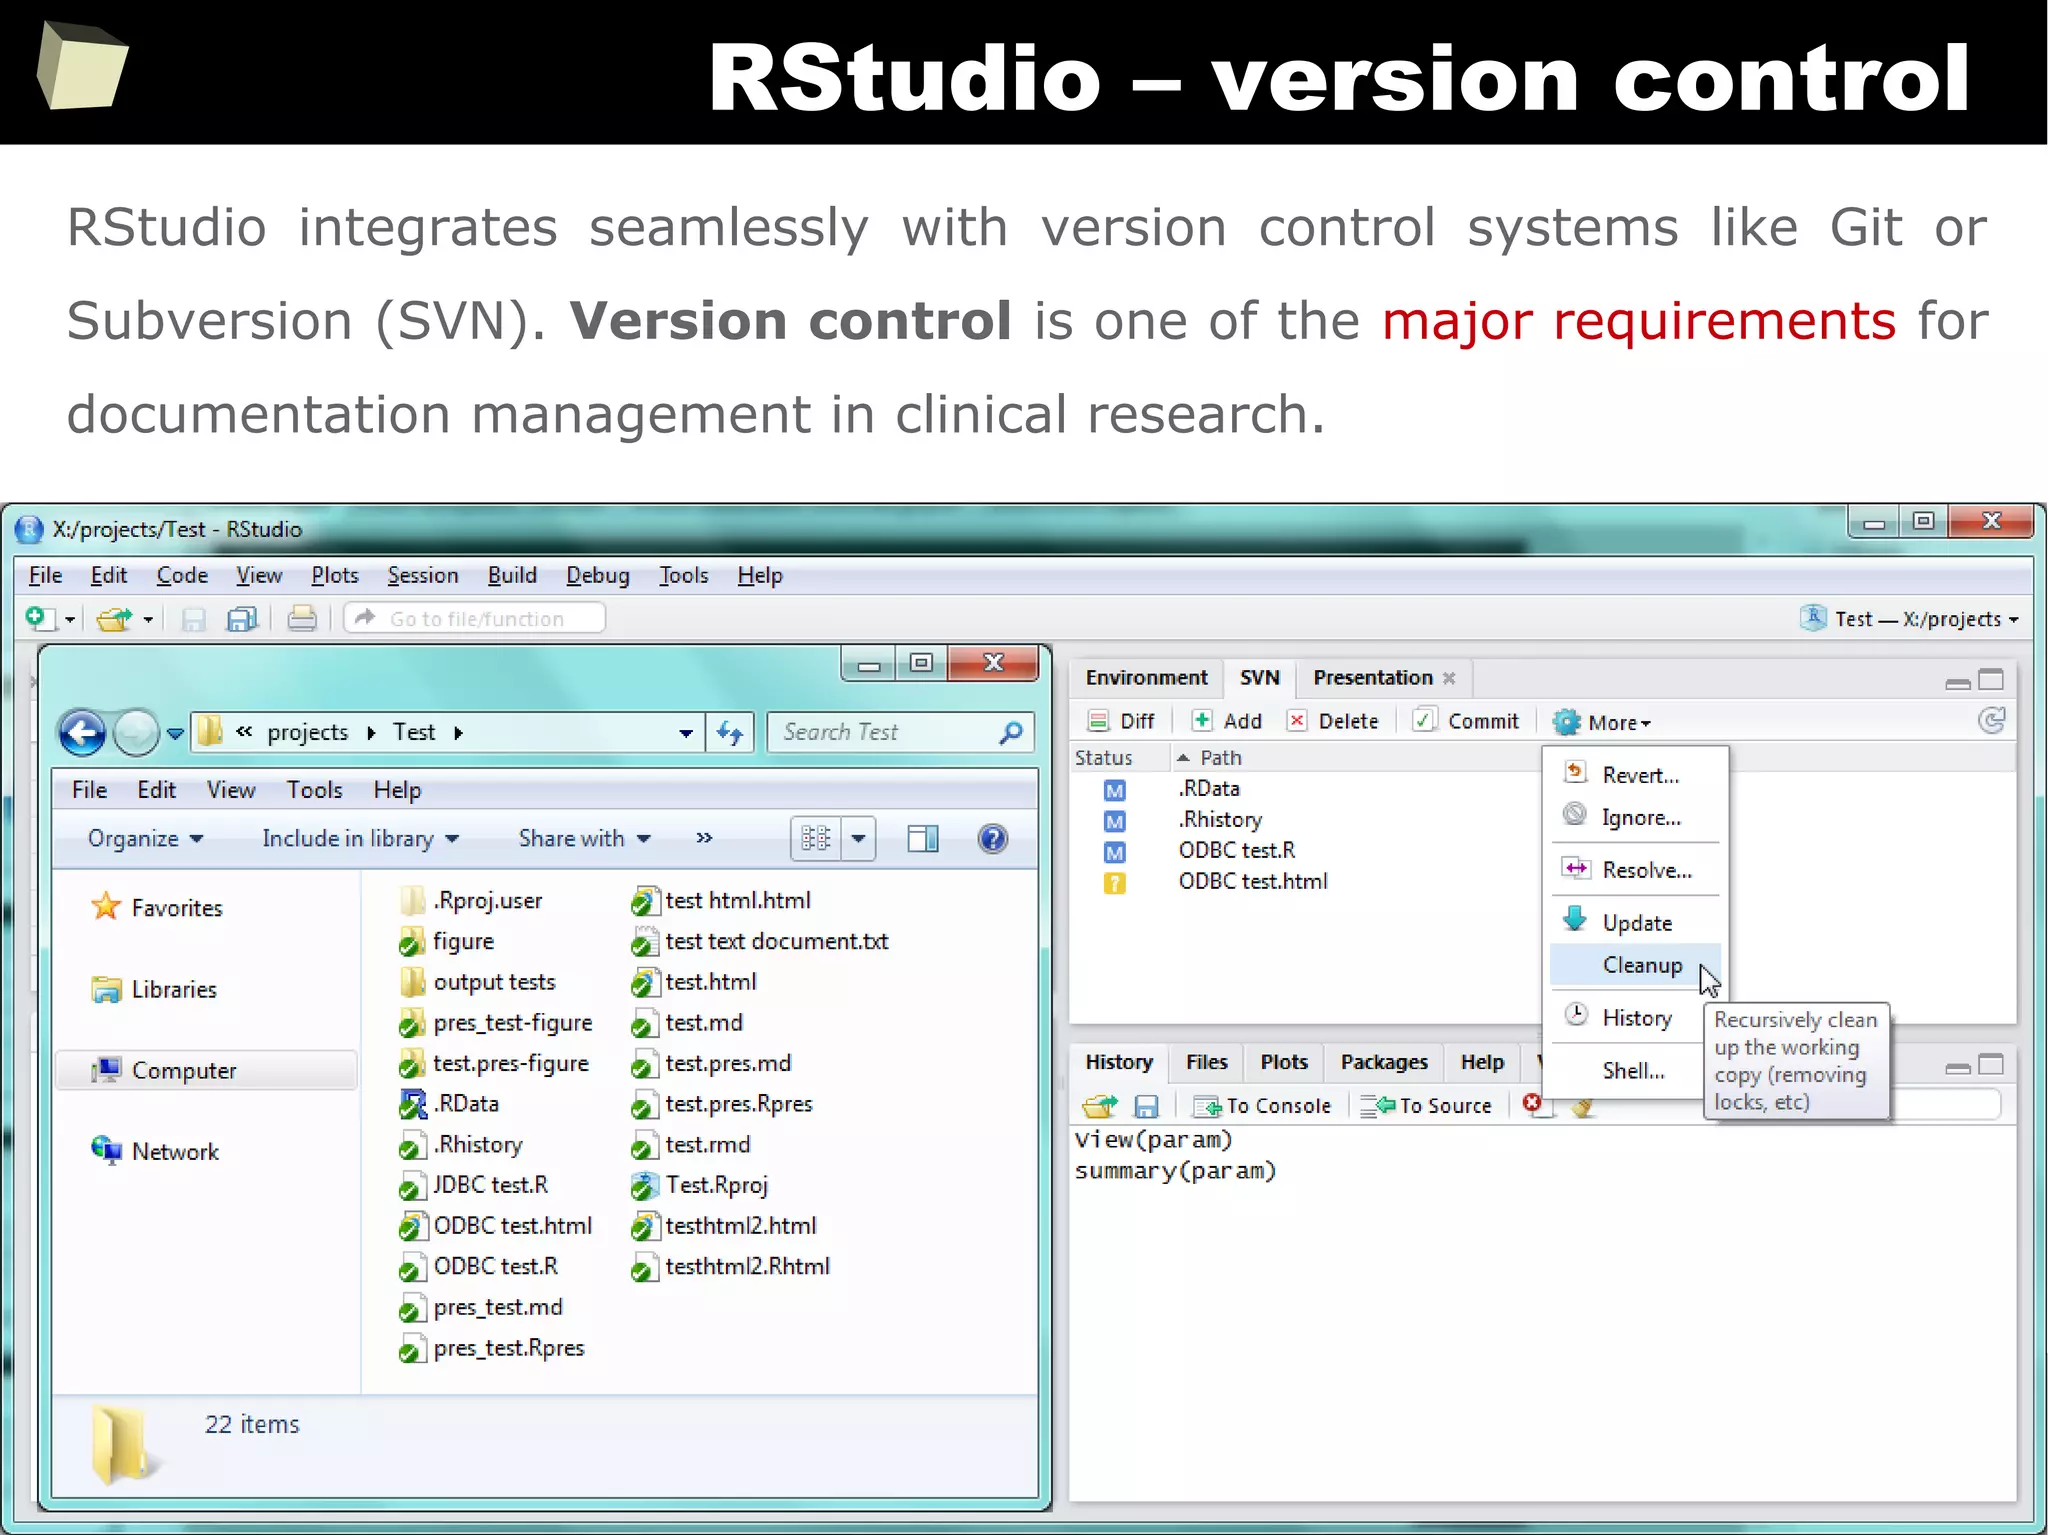Click the Diff toolbar button
Screen dimensions: 2048x1535
[1121, 721]
